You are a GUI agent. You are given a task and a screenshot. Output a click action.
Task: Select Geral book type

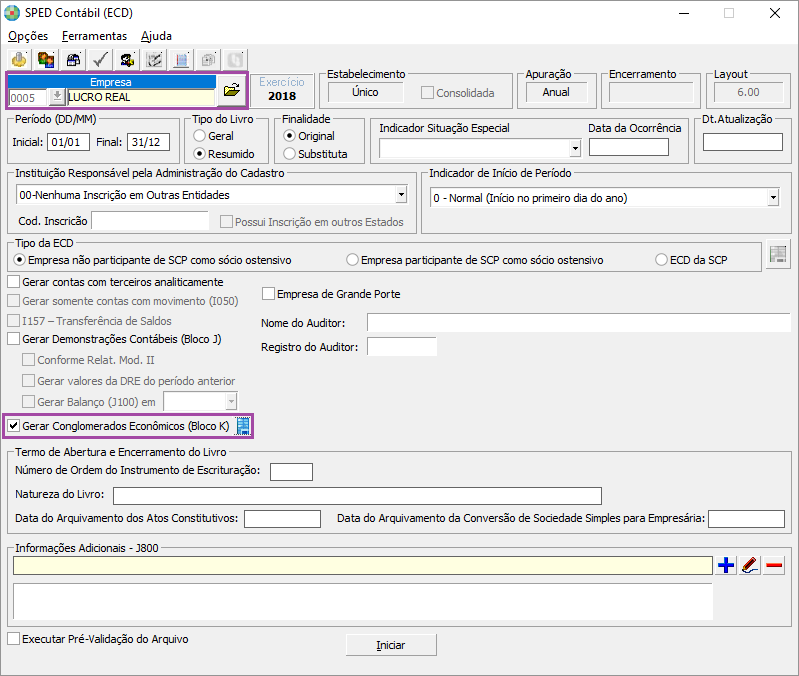tap(214, 136)
